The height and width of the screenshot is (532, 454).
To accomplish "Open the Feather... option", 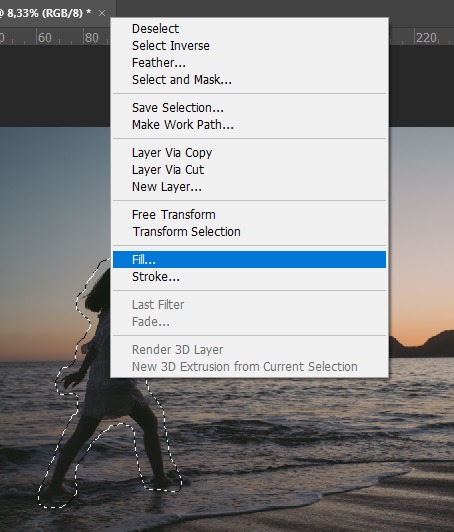I will (249, 63).
